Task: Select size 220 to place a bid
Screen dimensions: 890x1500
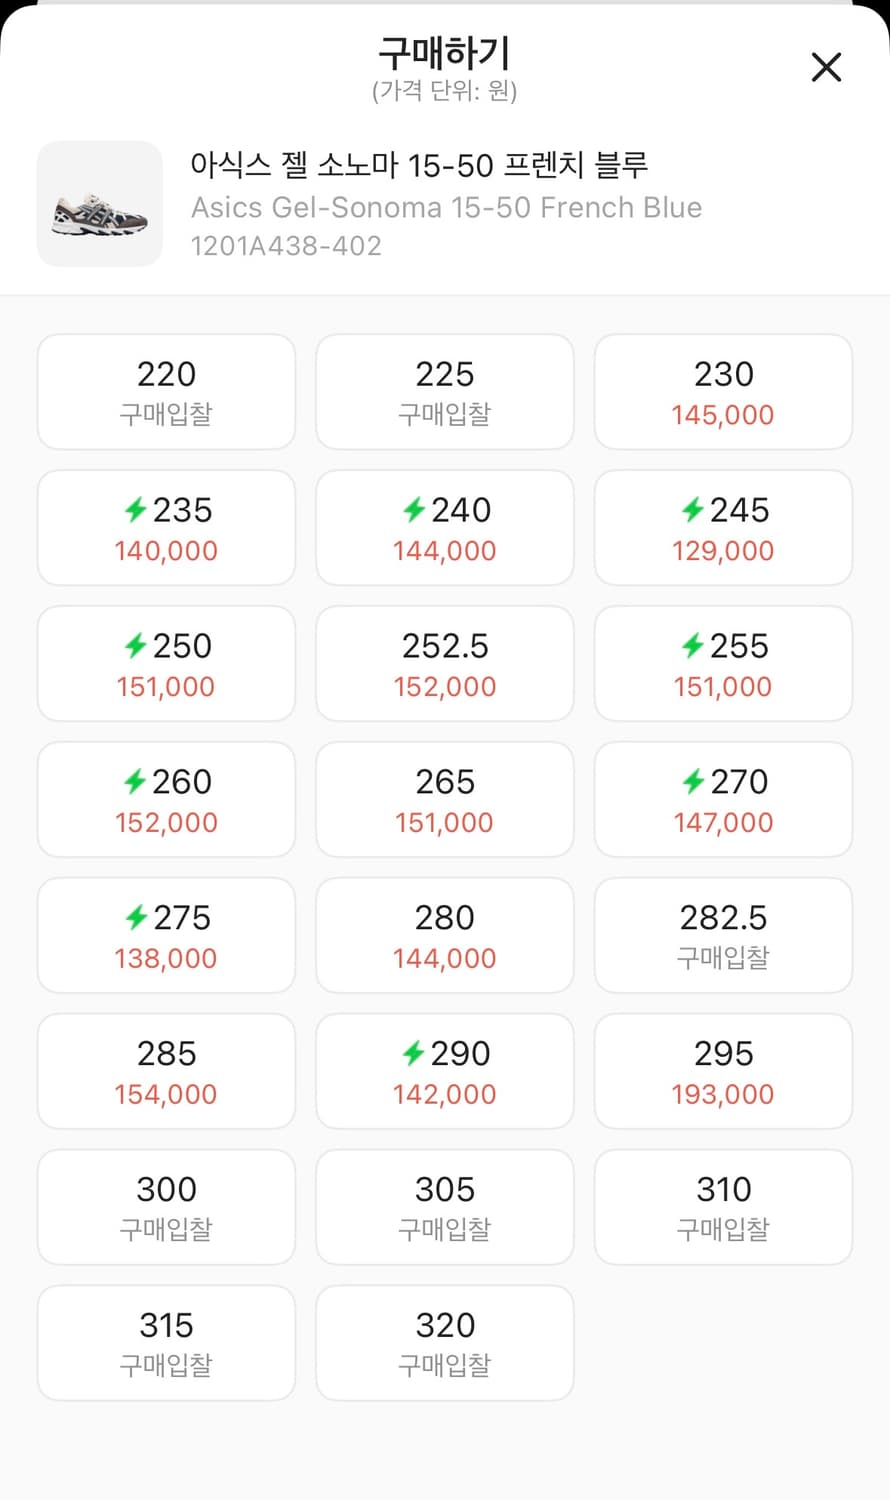Action: [x=166, y=392]
